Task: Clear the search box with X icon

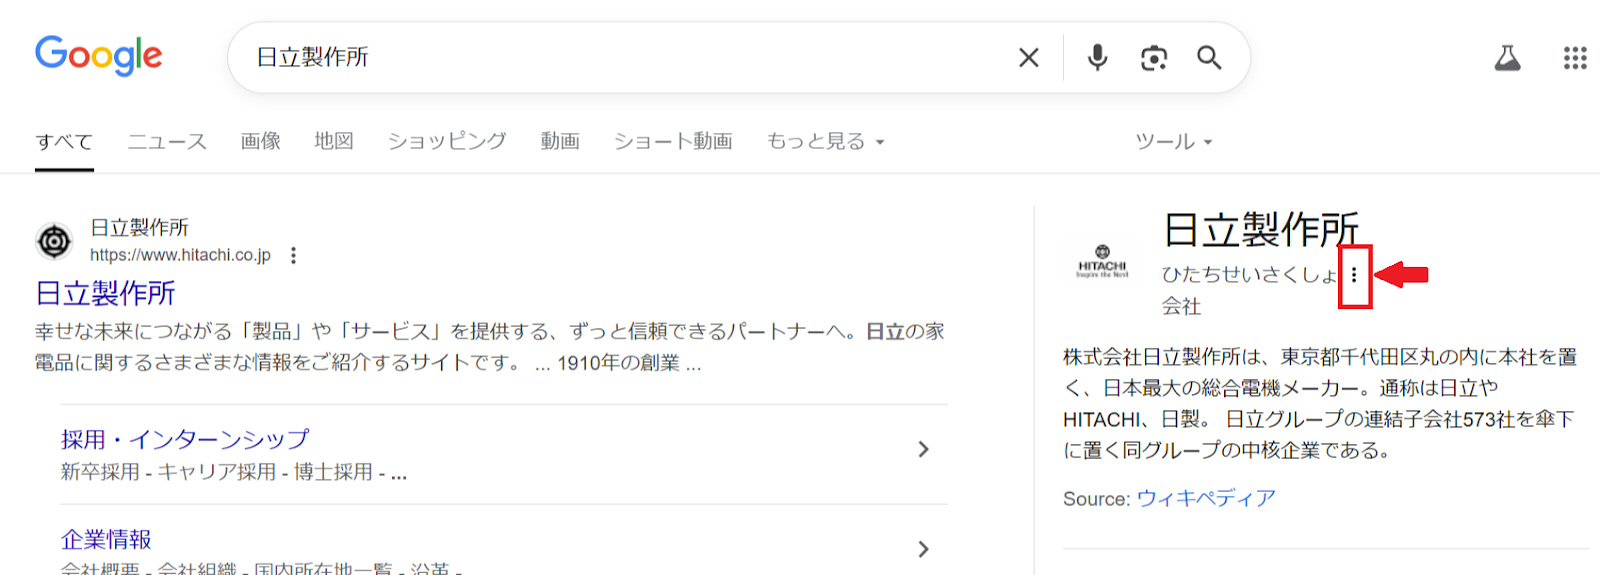Action: tap(1028, 58)
